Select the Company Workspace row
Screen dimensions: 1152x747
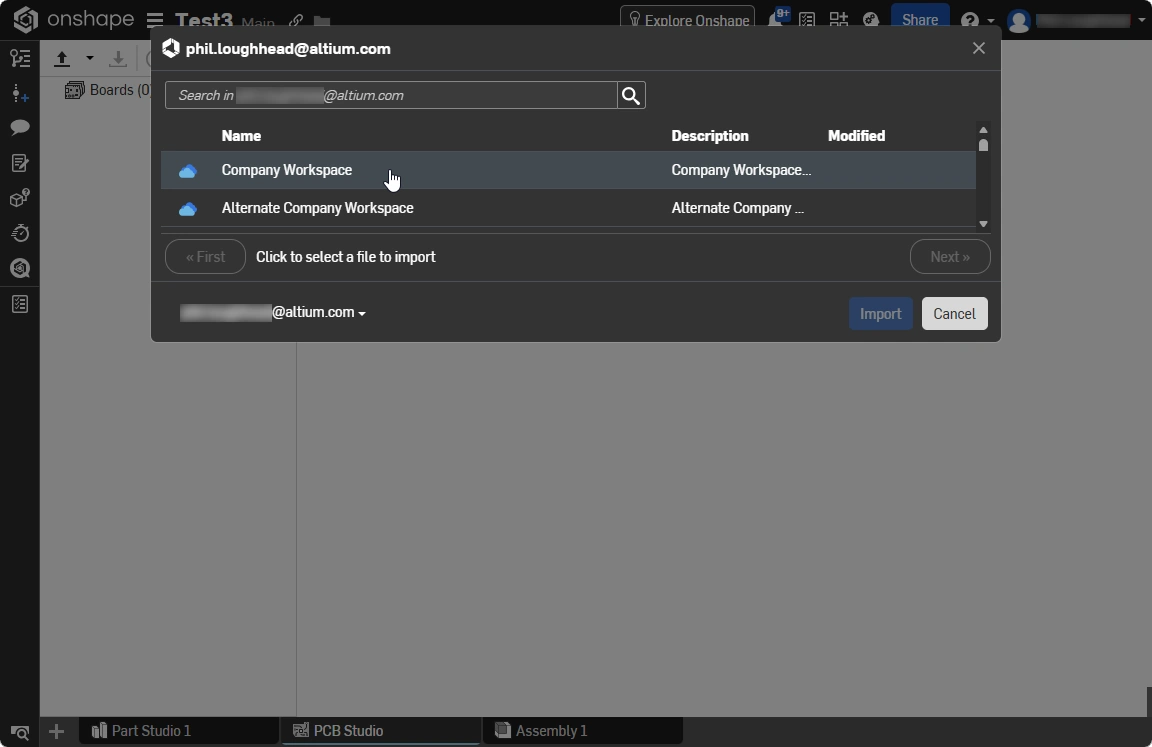coord(568,170)
